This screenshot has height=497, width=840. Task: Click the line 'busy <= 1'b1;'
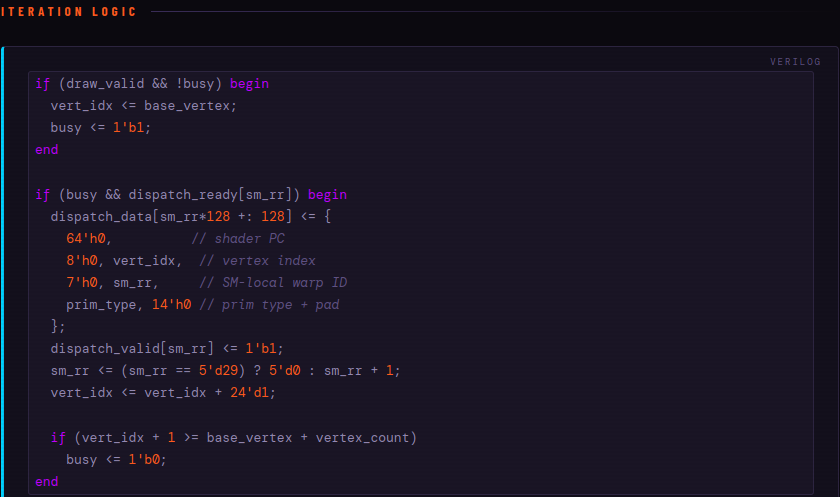(x=101, y=127)
